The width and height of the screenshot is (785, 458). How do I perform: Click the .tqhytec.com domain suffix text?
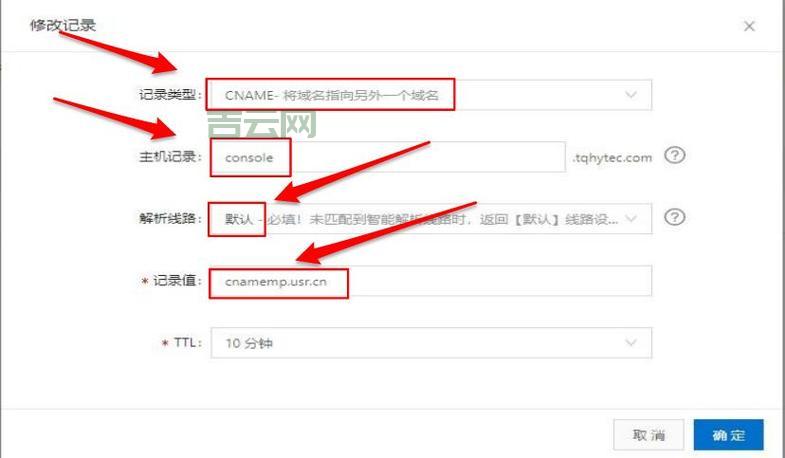click(x=612, y=158)
